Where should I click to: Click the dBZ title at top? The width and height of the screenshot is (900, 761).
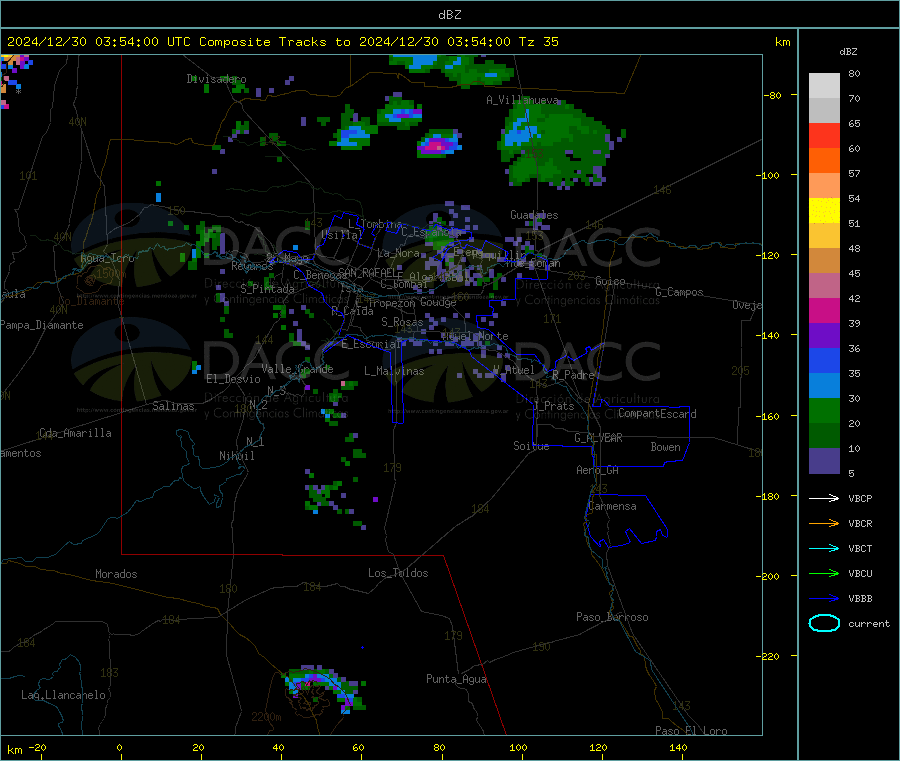pos(449,15)
